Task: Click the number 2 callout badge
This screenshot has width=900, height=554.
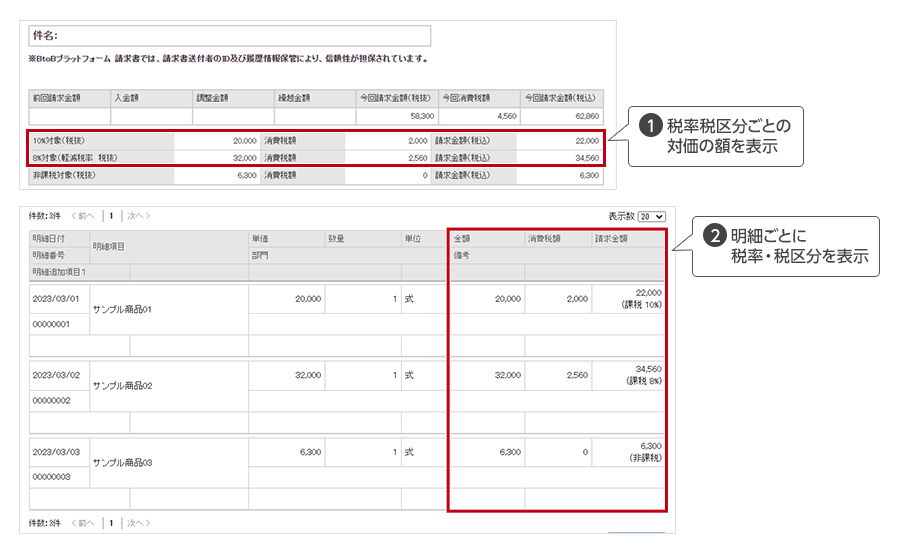Action: point(715,237)
